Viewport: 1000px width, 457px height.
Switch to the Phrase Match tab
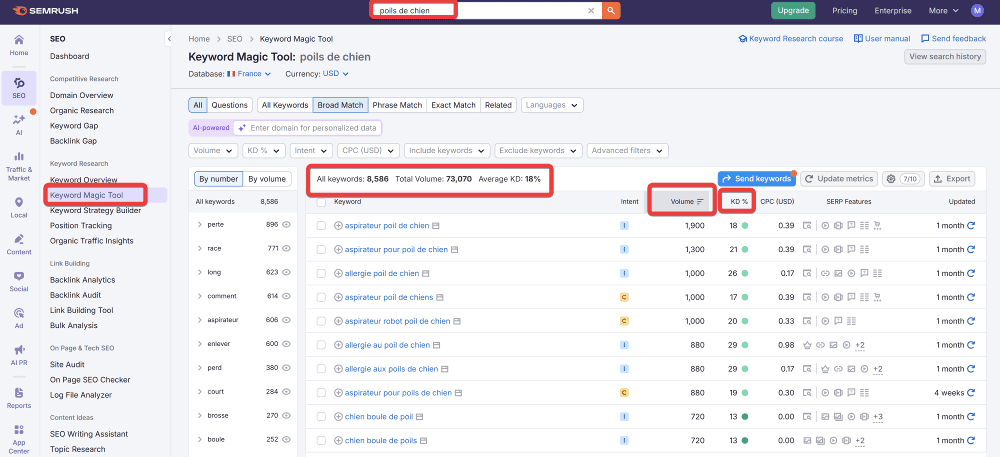397,105
